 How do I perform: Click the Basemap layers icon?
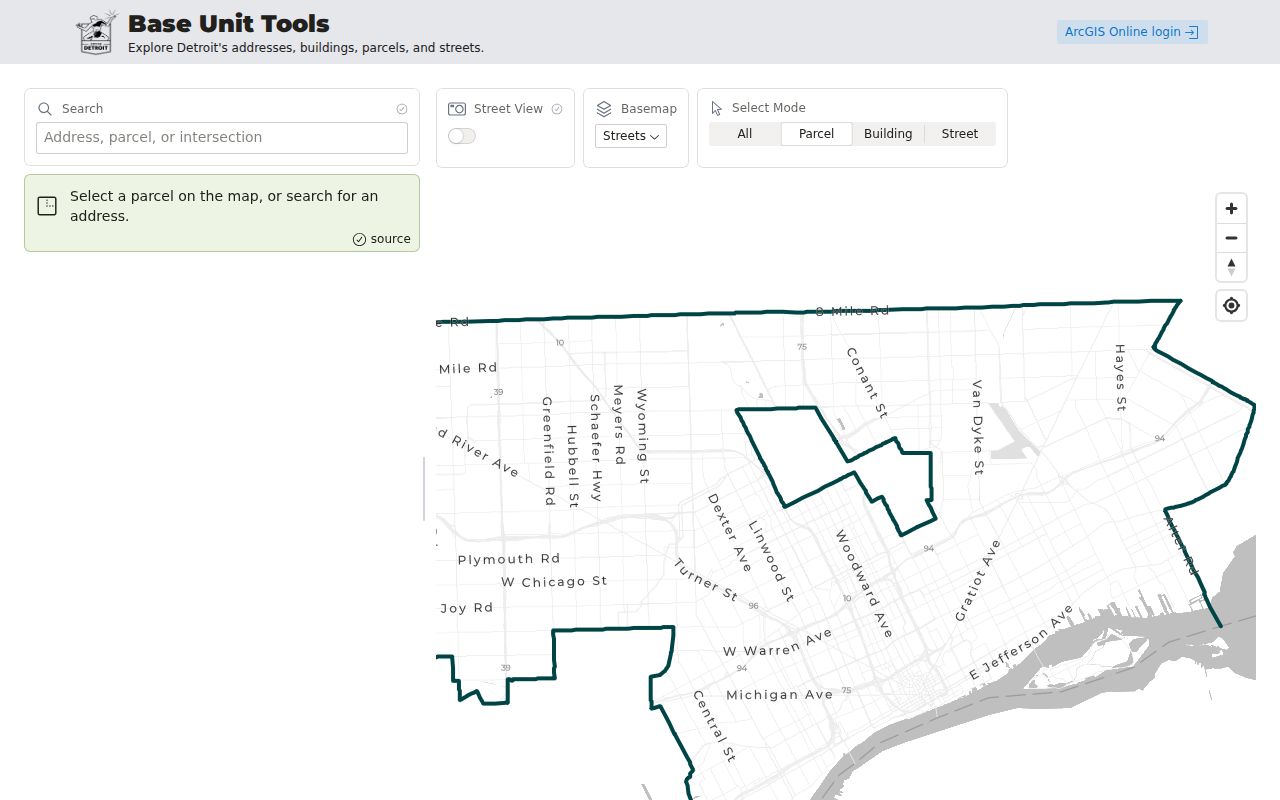click(x=604, y=109)
